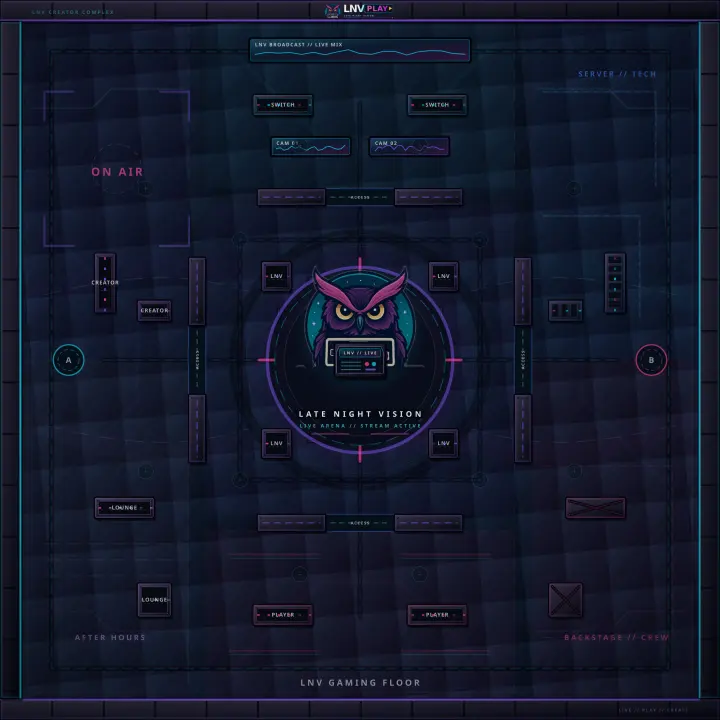Click the AFTER HOURS label
Screen dimensions: 720x720
(110, 637)
